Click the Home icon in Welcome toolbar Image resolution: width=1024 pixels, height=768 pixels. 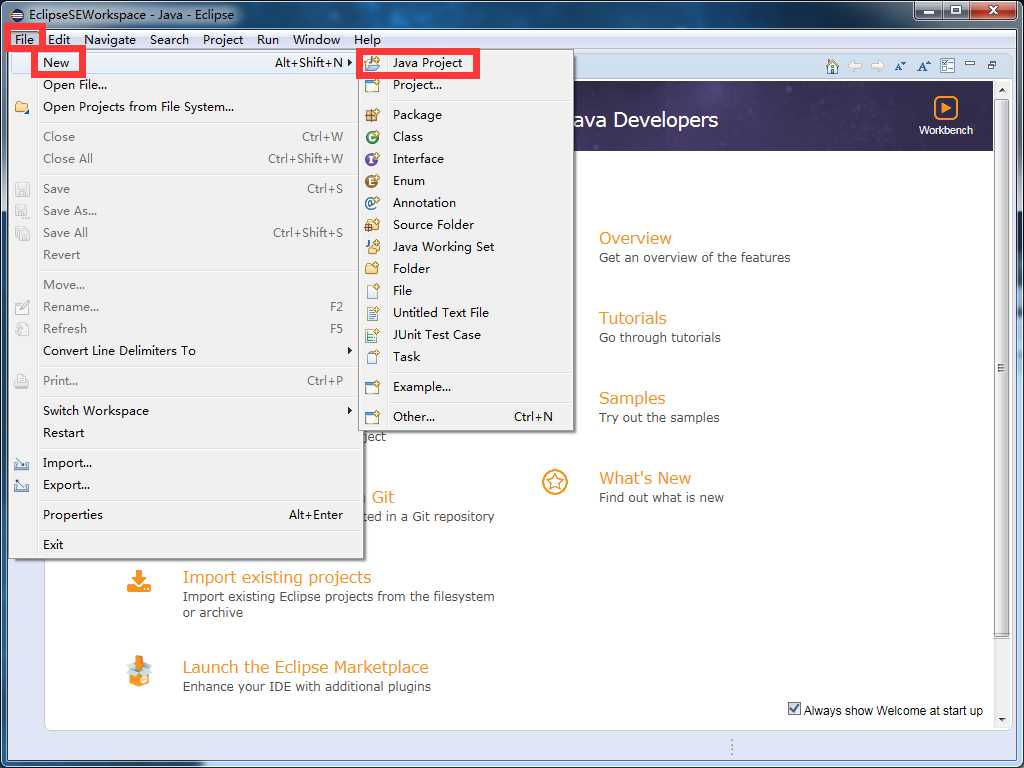[832, 65]
